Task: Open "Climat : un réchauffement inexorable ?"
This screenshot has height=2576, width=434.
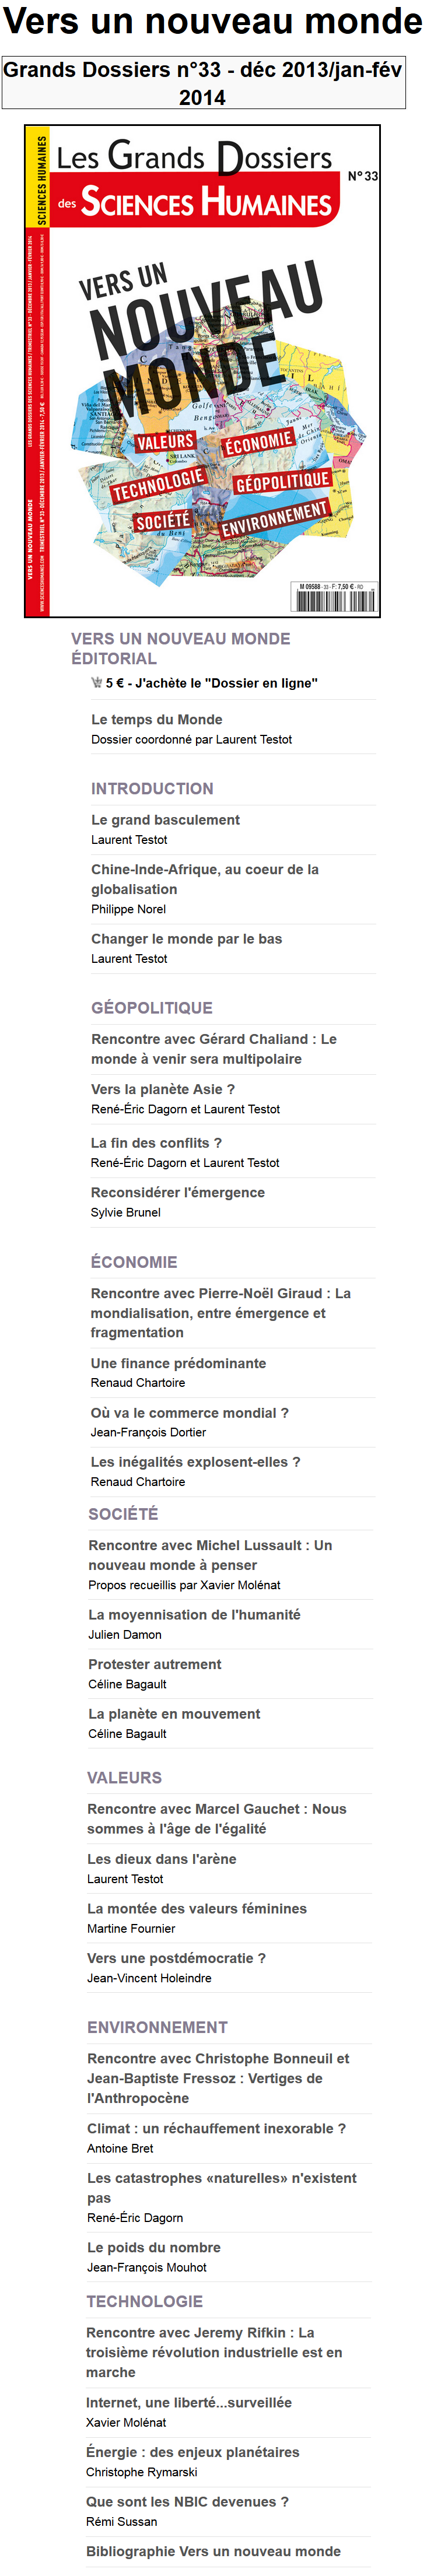Action: click(216, 2128)
